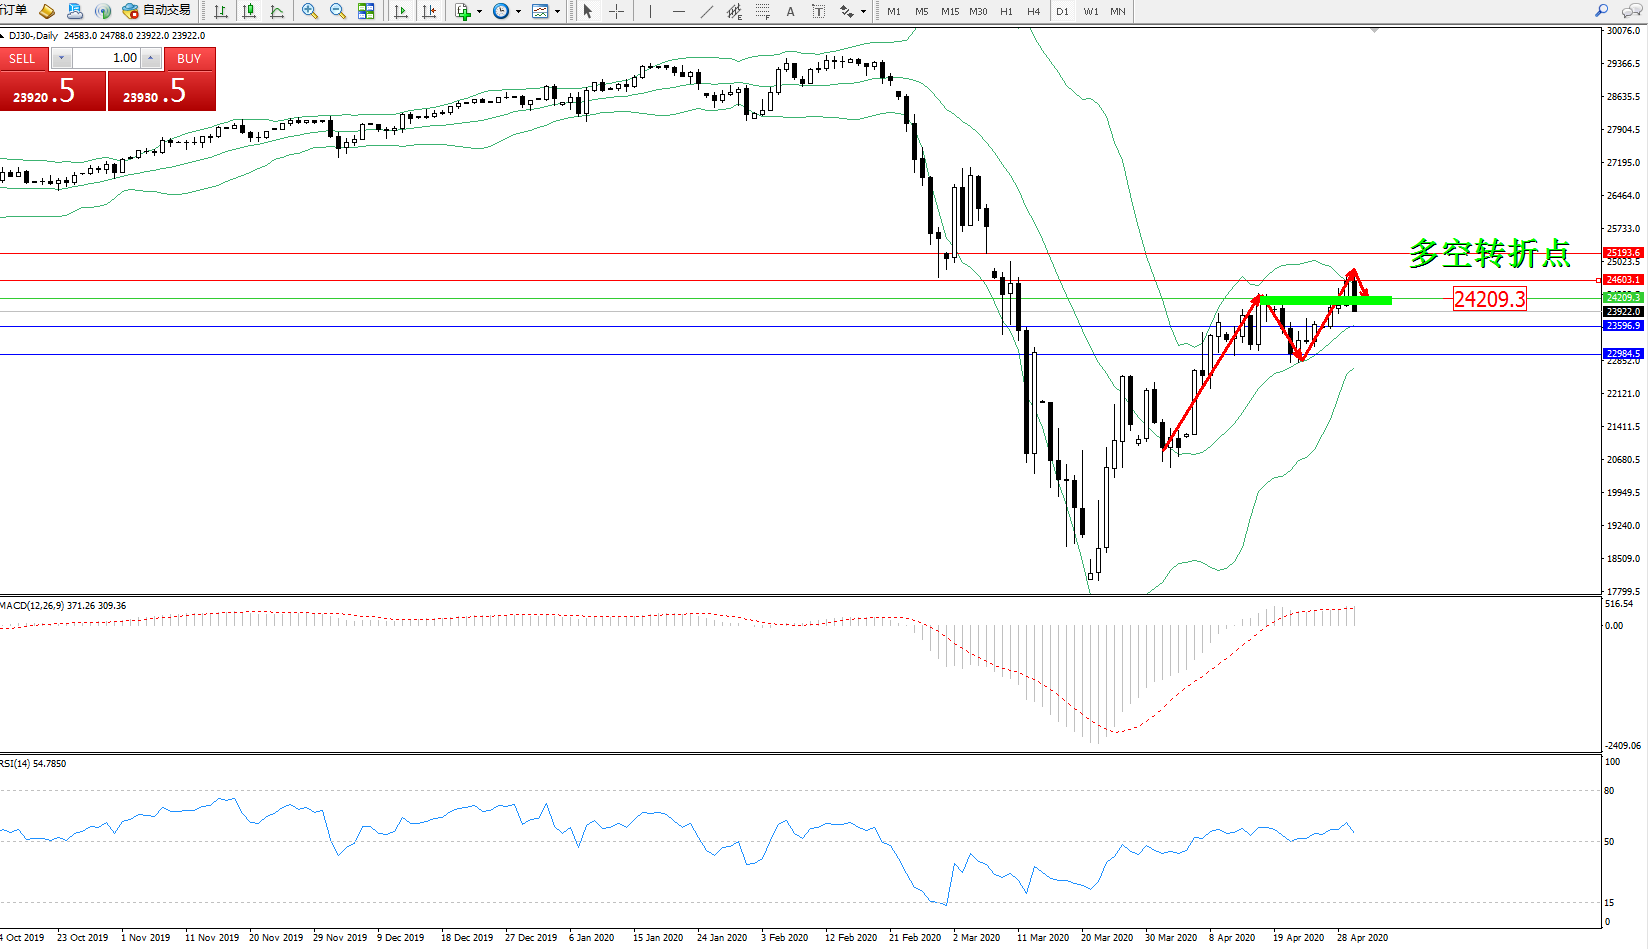1648x949 pixels.
Task: Select the trendline drawing tool
Action: [706, 11]
